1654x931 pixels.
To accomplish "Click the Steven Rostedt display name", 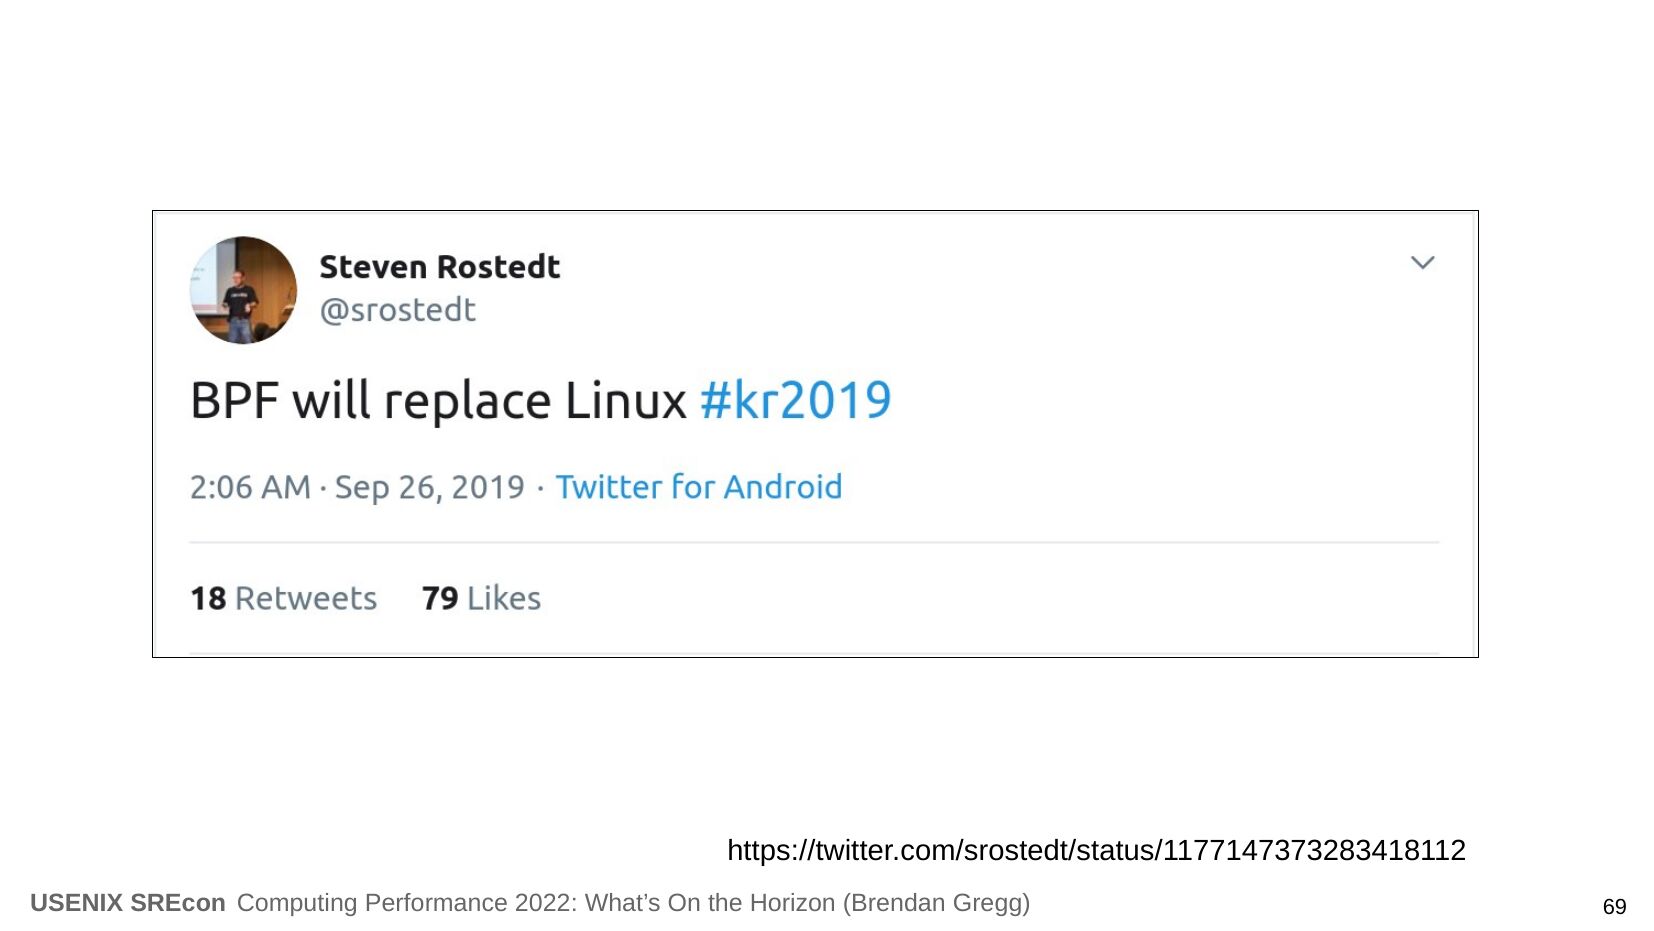I will [x=439, y=267].
